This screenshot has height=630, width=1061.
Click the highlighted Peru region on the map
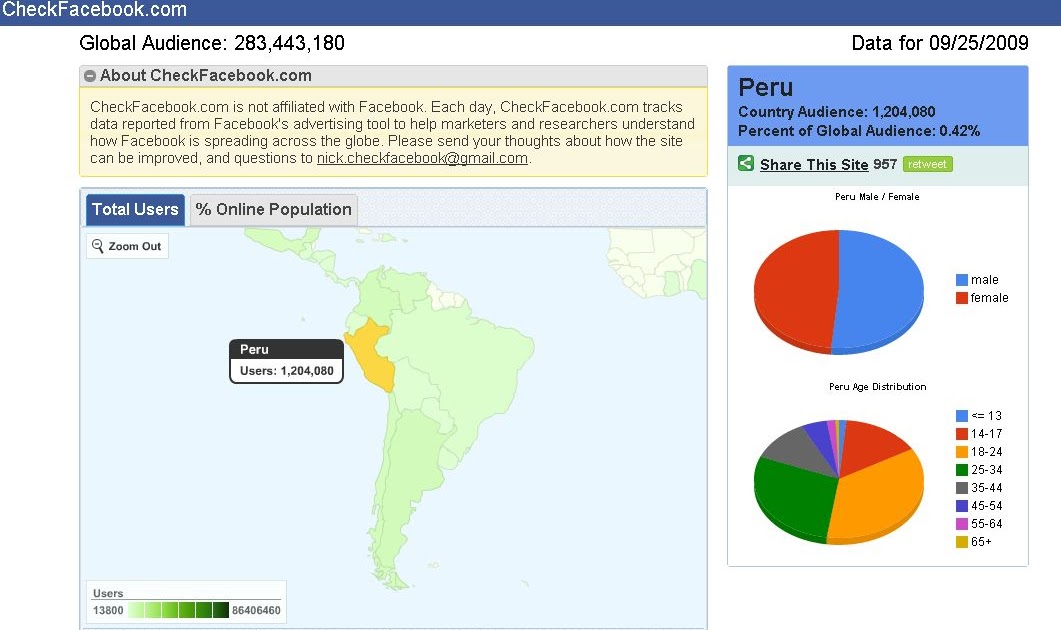click(x=369, y=355)
